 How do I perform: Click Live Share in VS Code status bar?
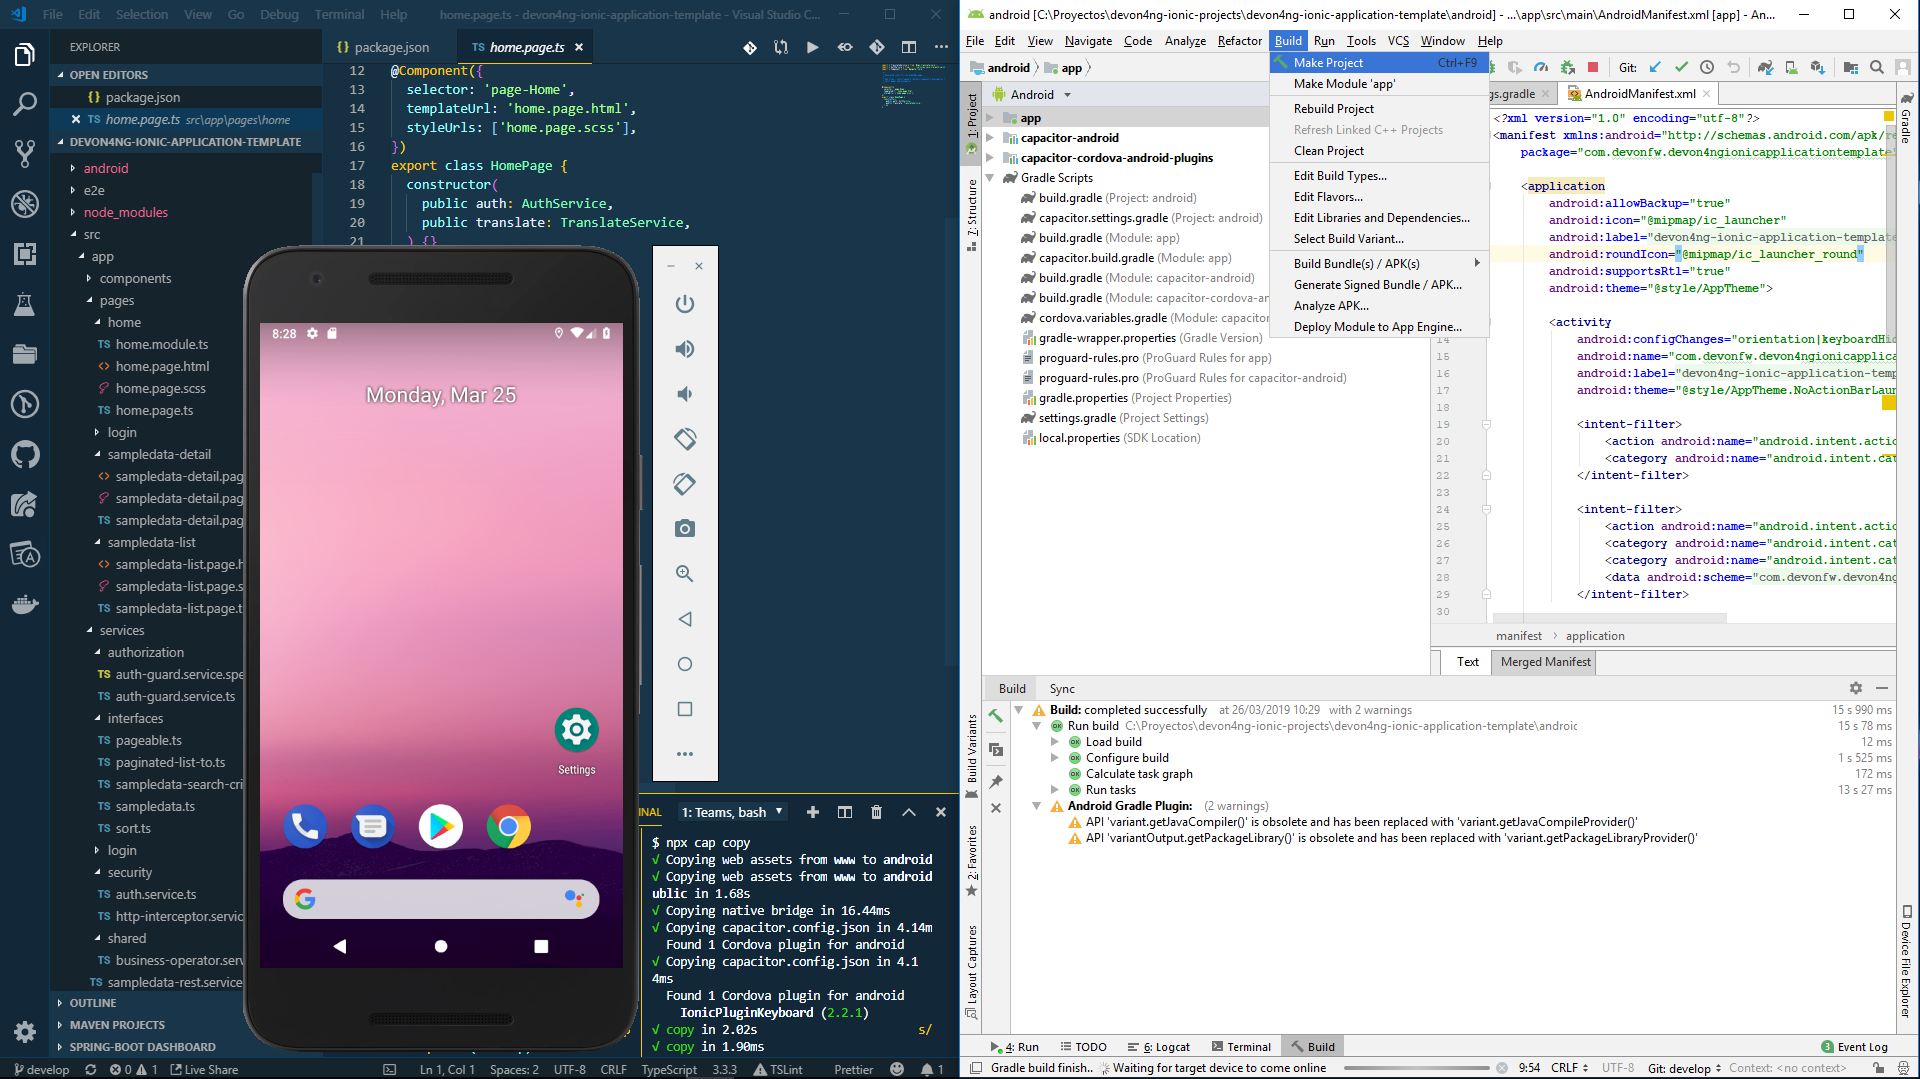(205, 1069)
